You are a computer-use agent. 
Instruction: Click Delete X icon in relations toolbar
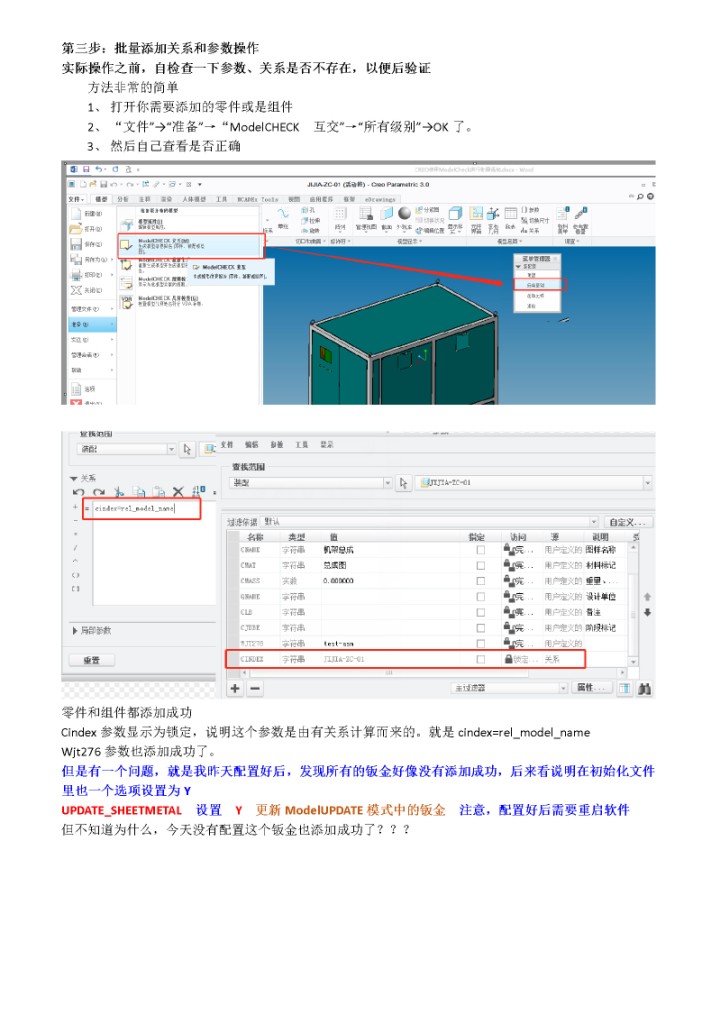coord(178,492)
